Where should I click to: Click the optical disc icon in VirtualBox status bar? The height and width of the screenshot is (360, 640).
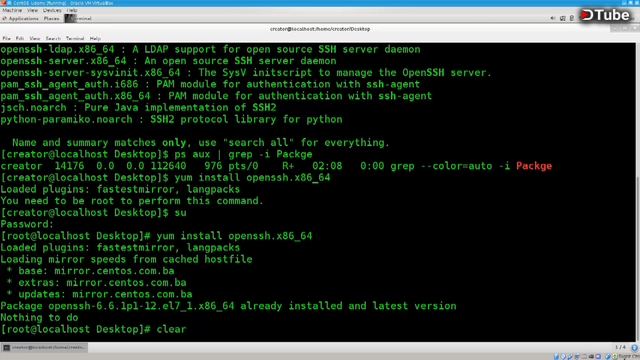[x=563, y=357]
